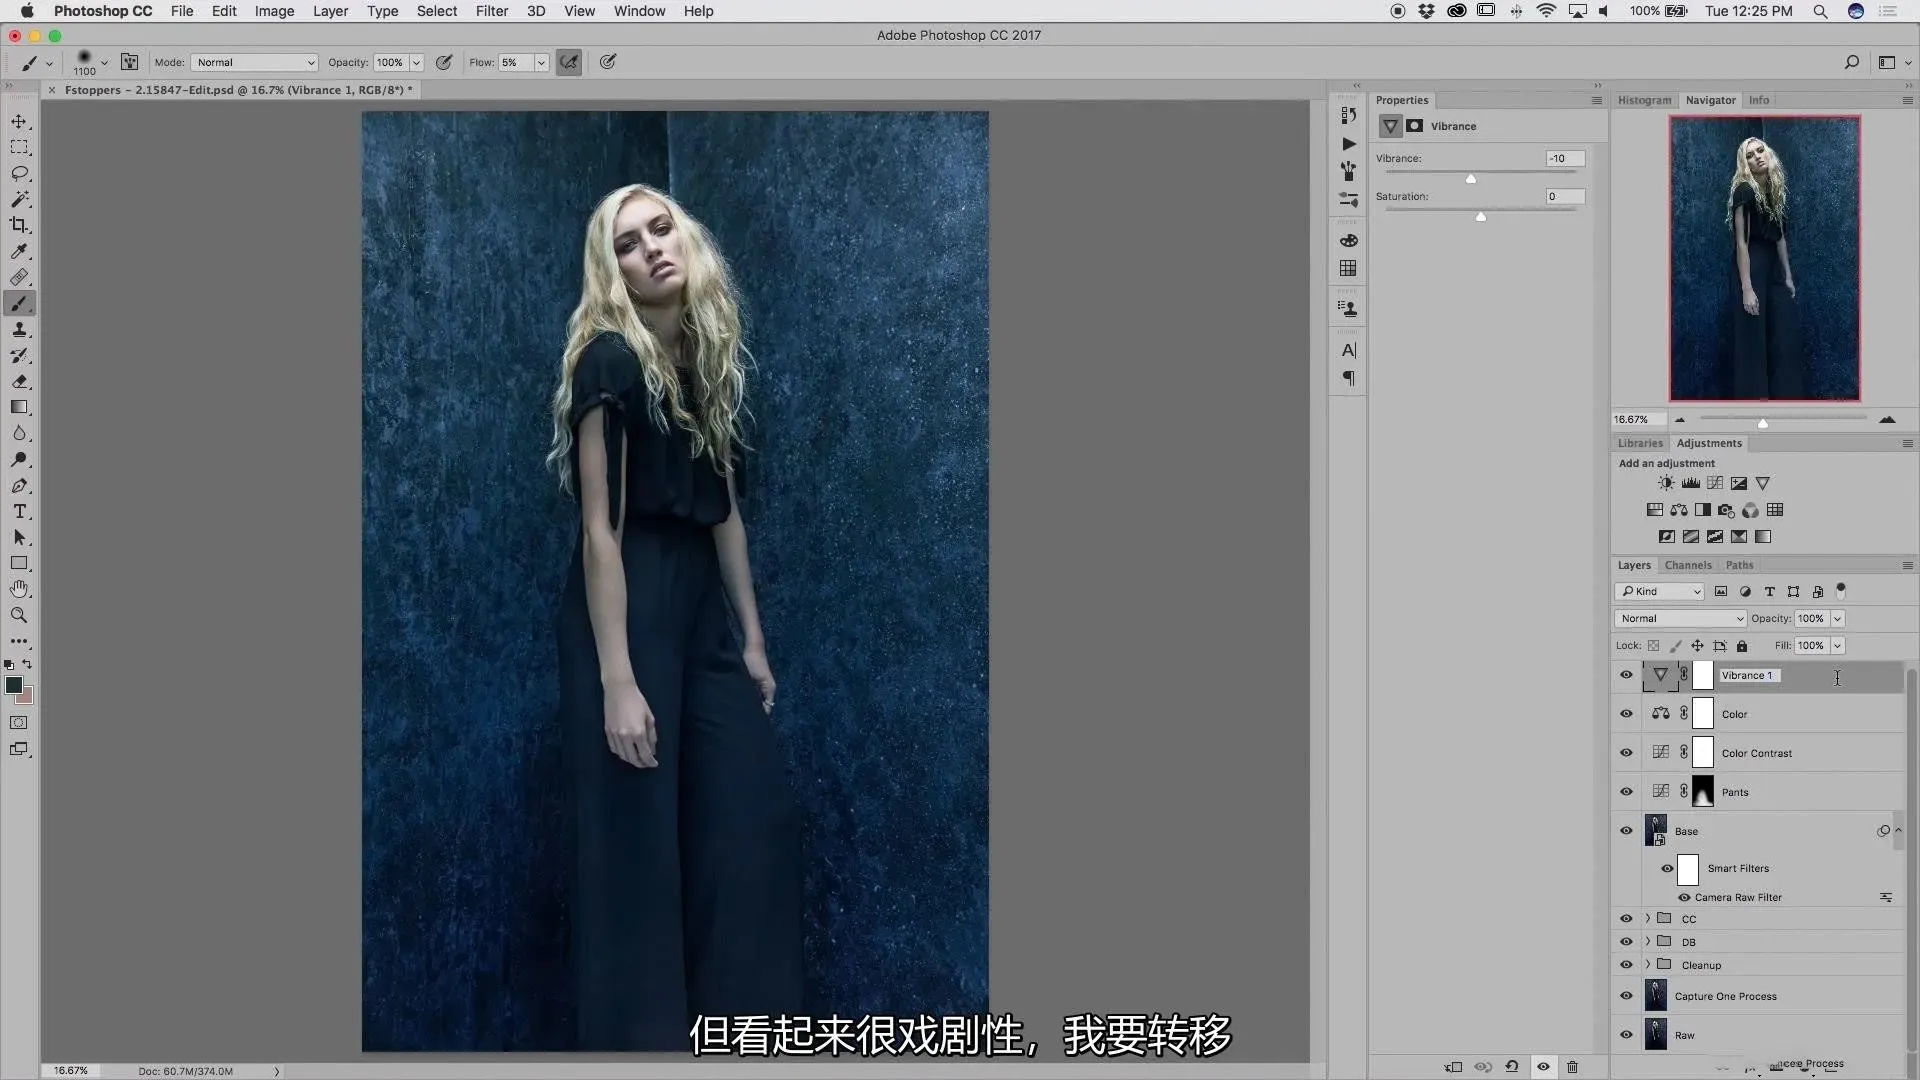This screenshot has height=1080, width=1920.
Task: Open the Filter menu
Action: click(491, 11)
